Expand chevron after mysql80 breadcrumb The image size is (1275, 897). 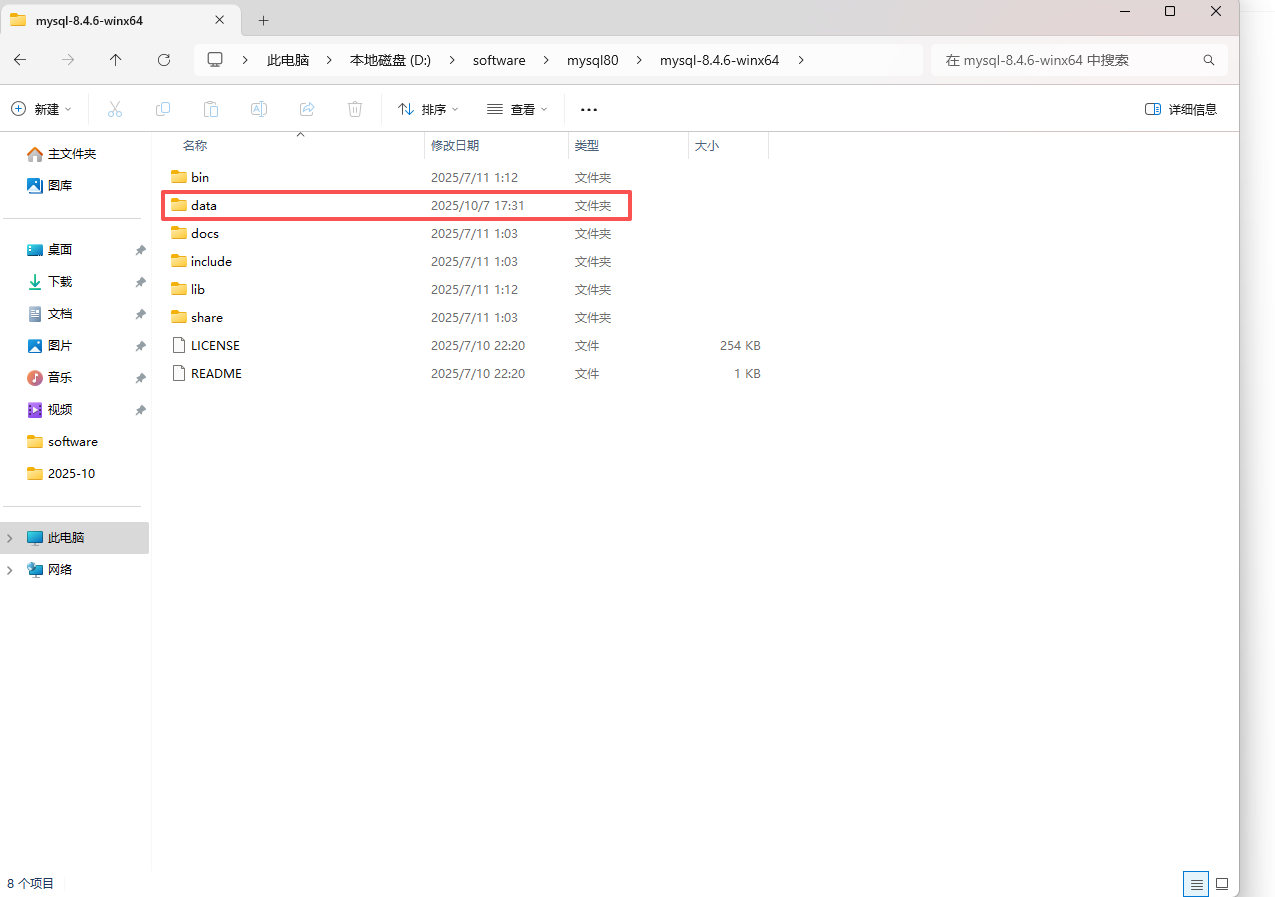tap(639, 60)
